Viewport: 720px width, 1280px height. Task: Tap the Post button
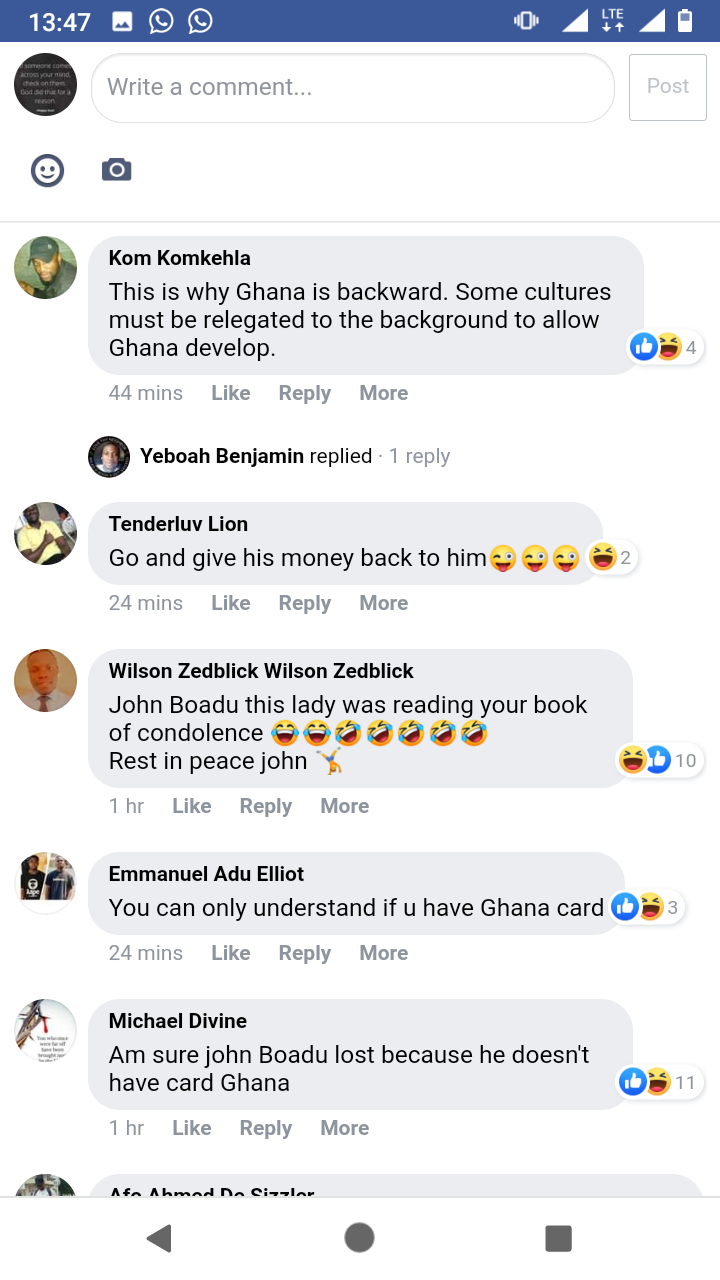click(x=668, y=87)
